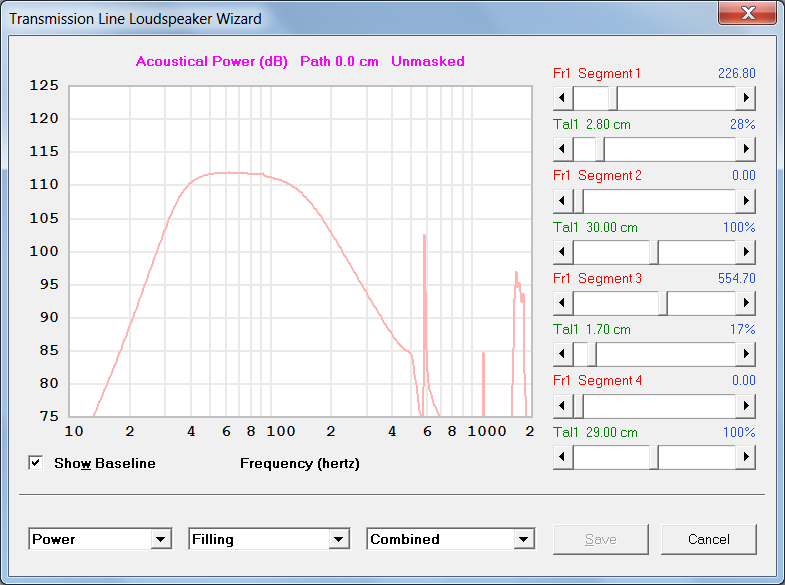Click left arrow of Fr1 Segment 1 slider

tap(563, 98)
